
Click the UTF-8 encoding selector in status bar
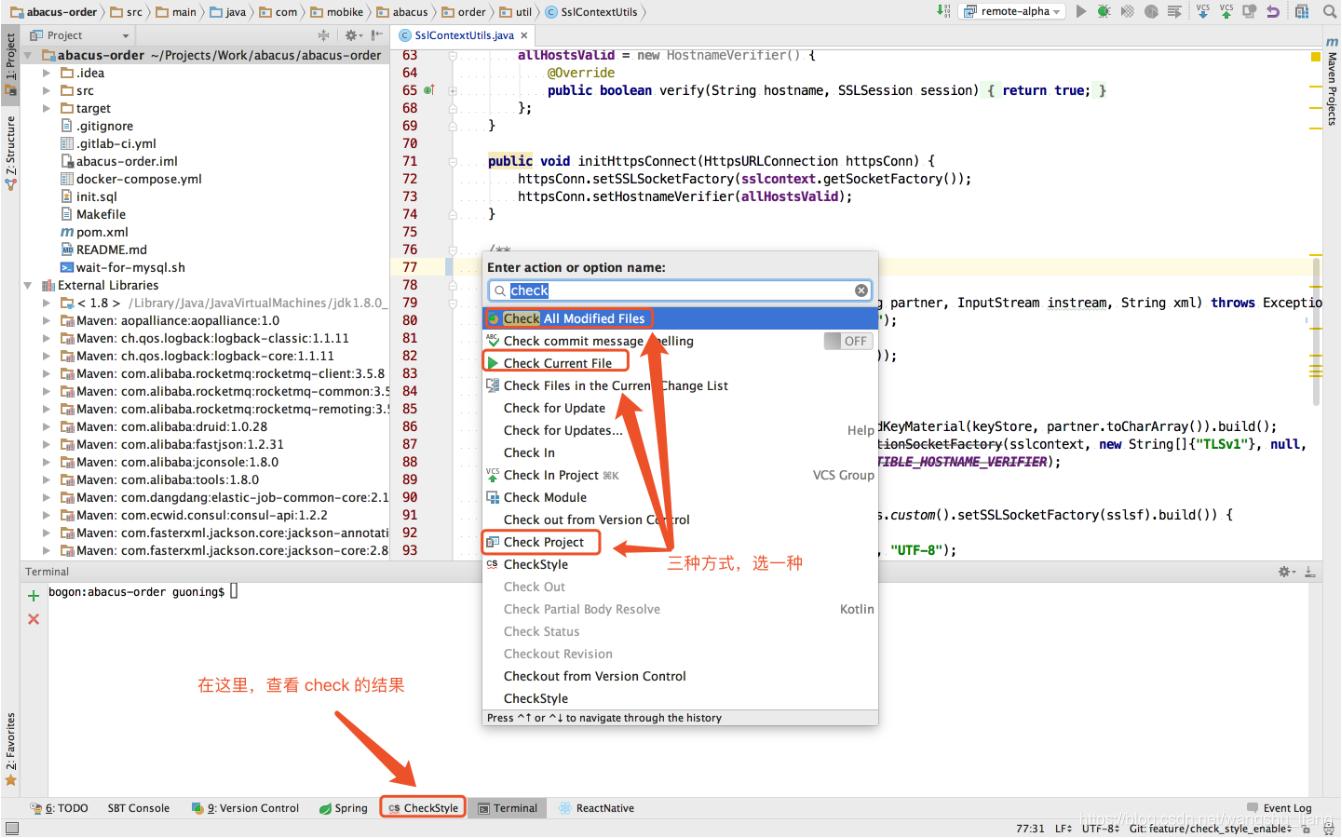1100,829
